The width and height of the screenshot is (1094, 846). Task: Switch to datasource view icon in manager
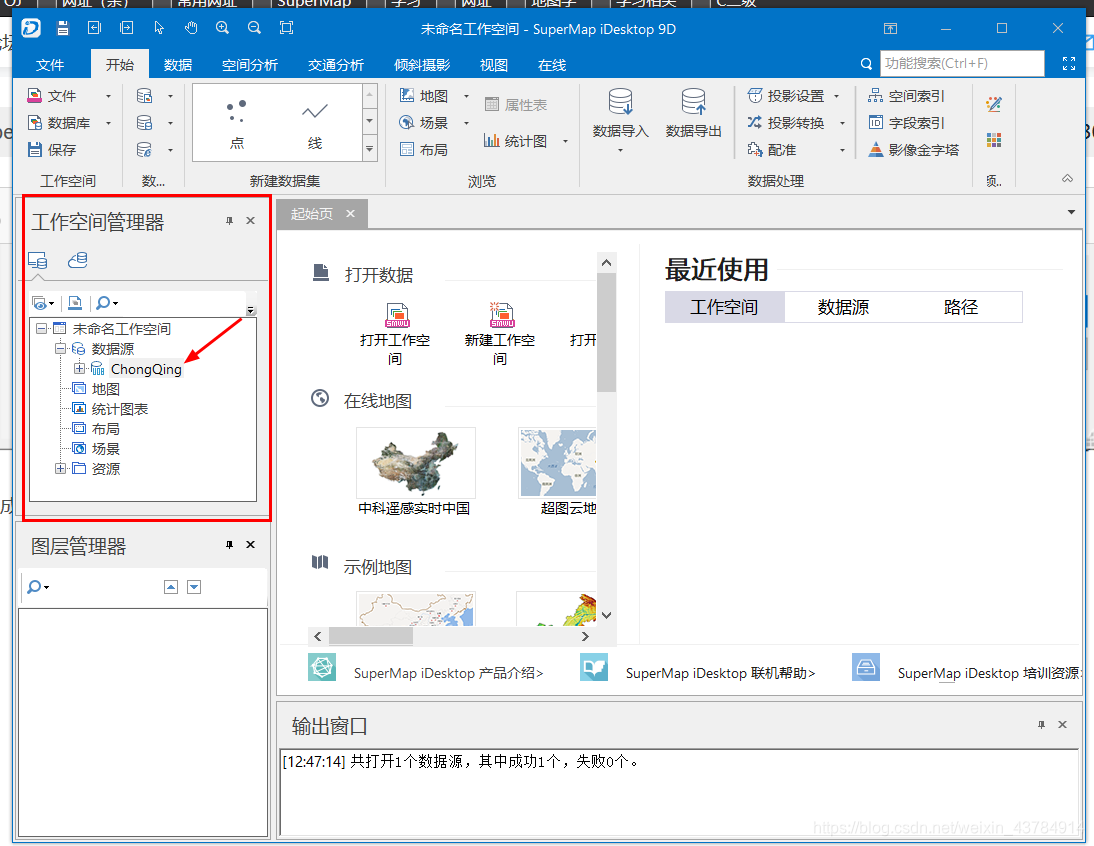pyautogui.click(x=77, y=260)
